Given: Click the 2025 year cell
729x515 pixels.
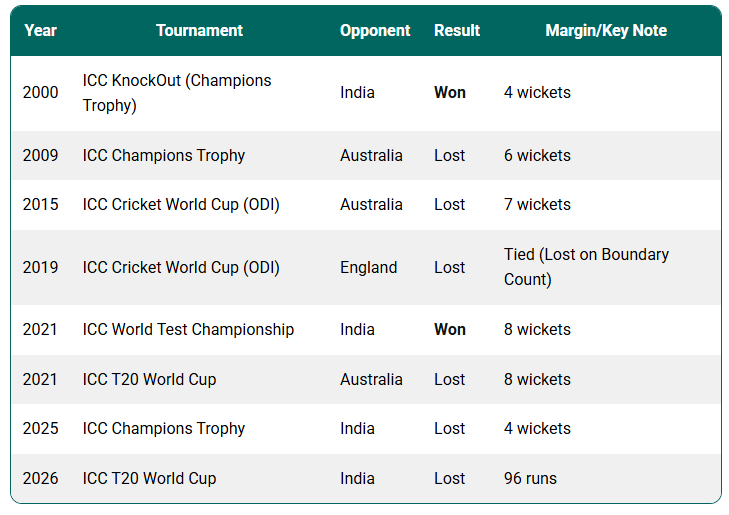Looking at the screenshot, I should point(41,429).
